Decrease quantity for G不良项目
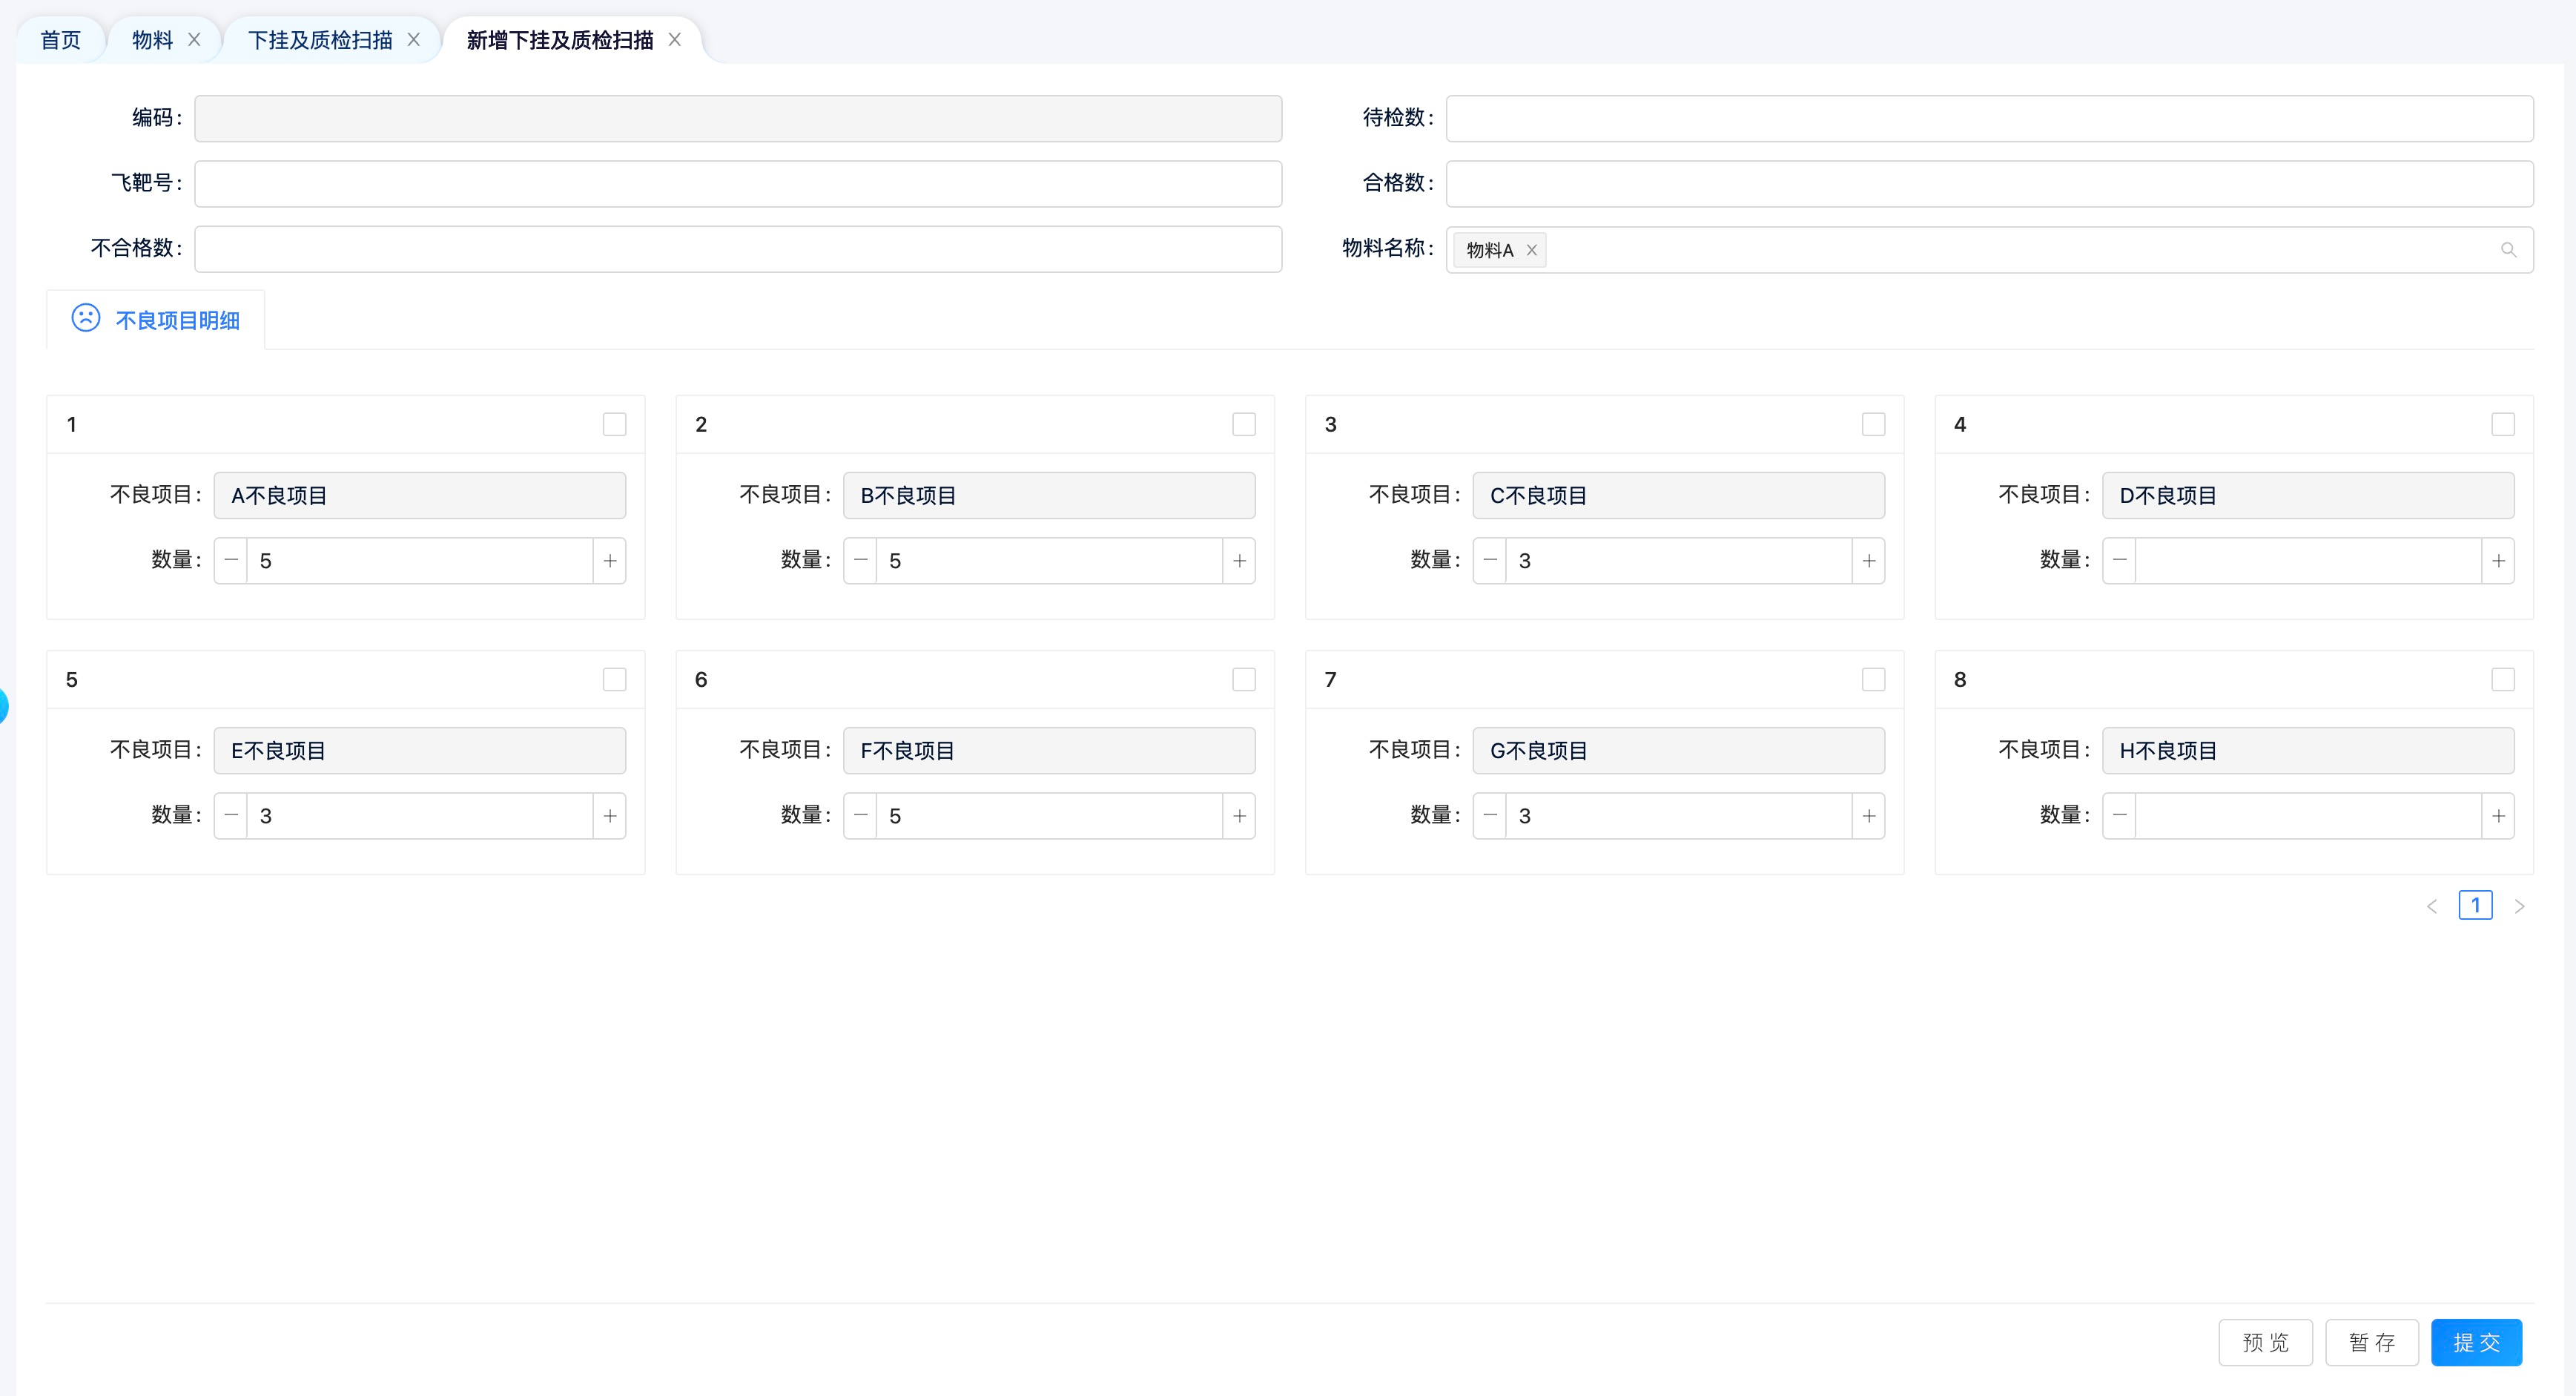The height and width of the screenshot is (1396, 2576). click(1490, 816)
